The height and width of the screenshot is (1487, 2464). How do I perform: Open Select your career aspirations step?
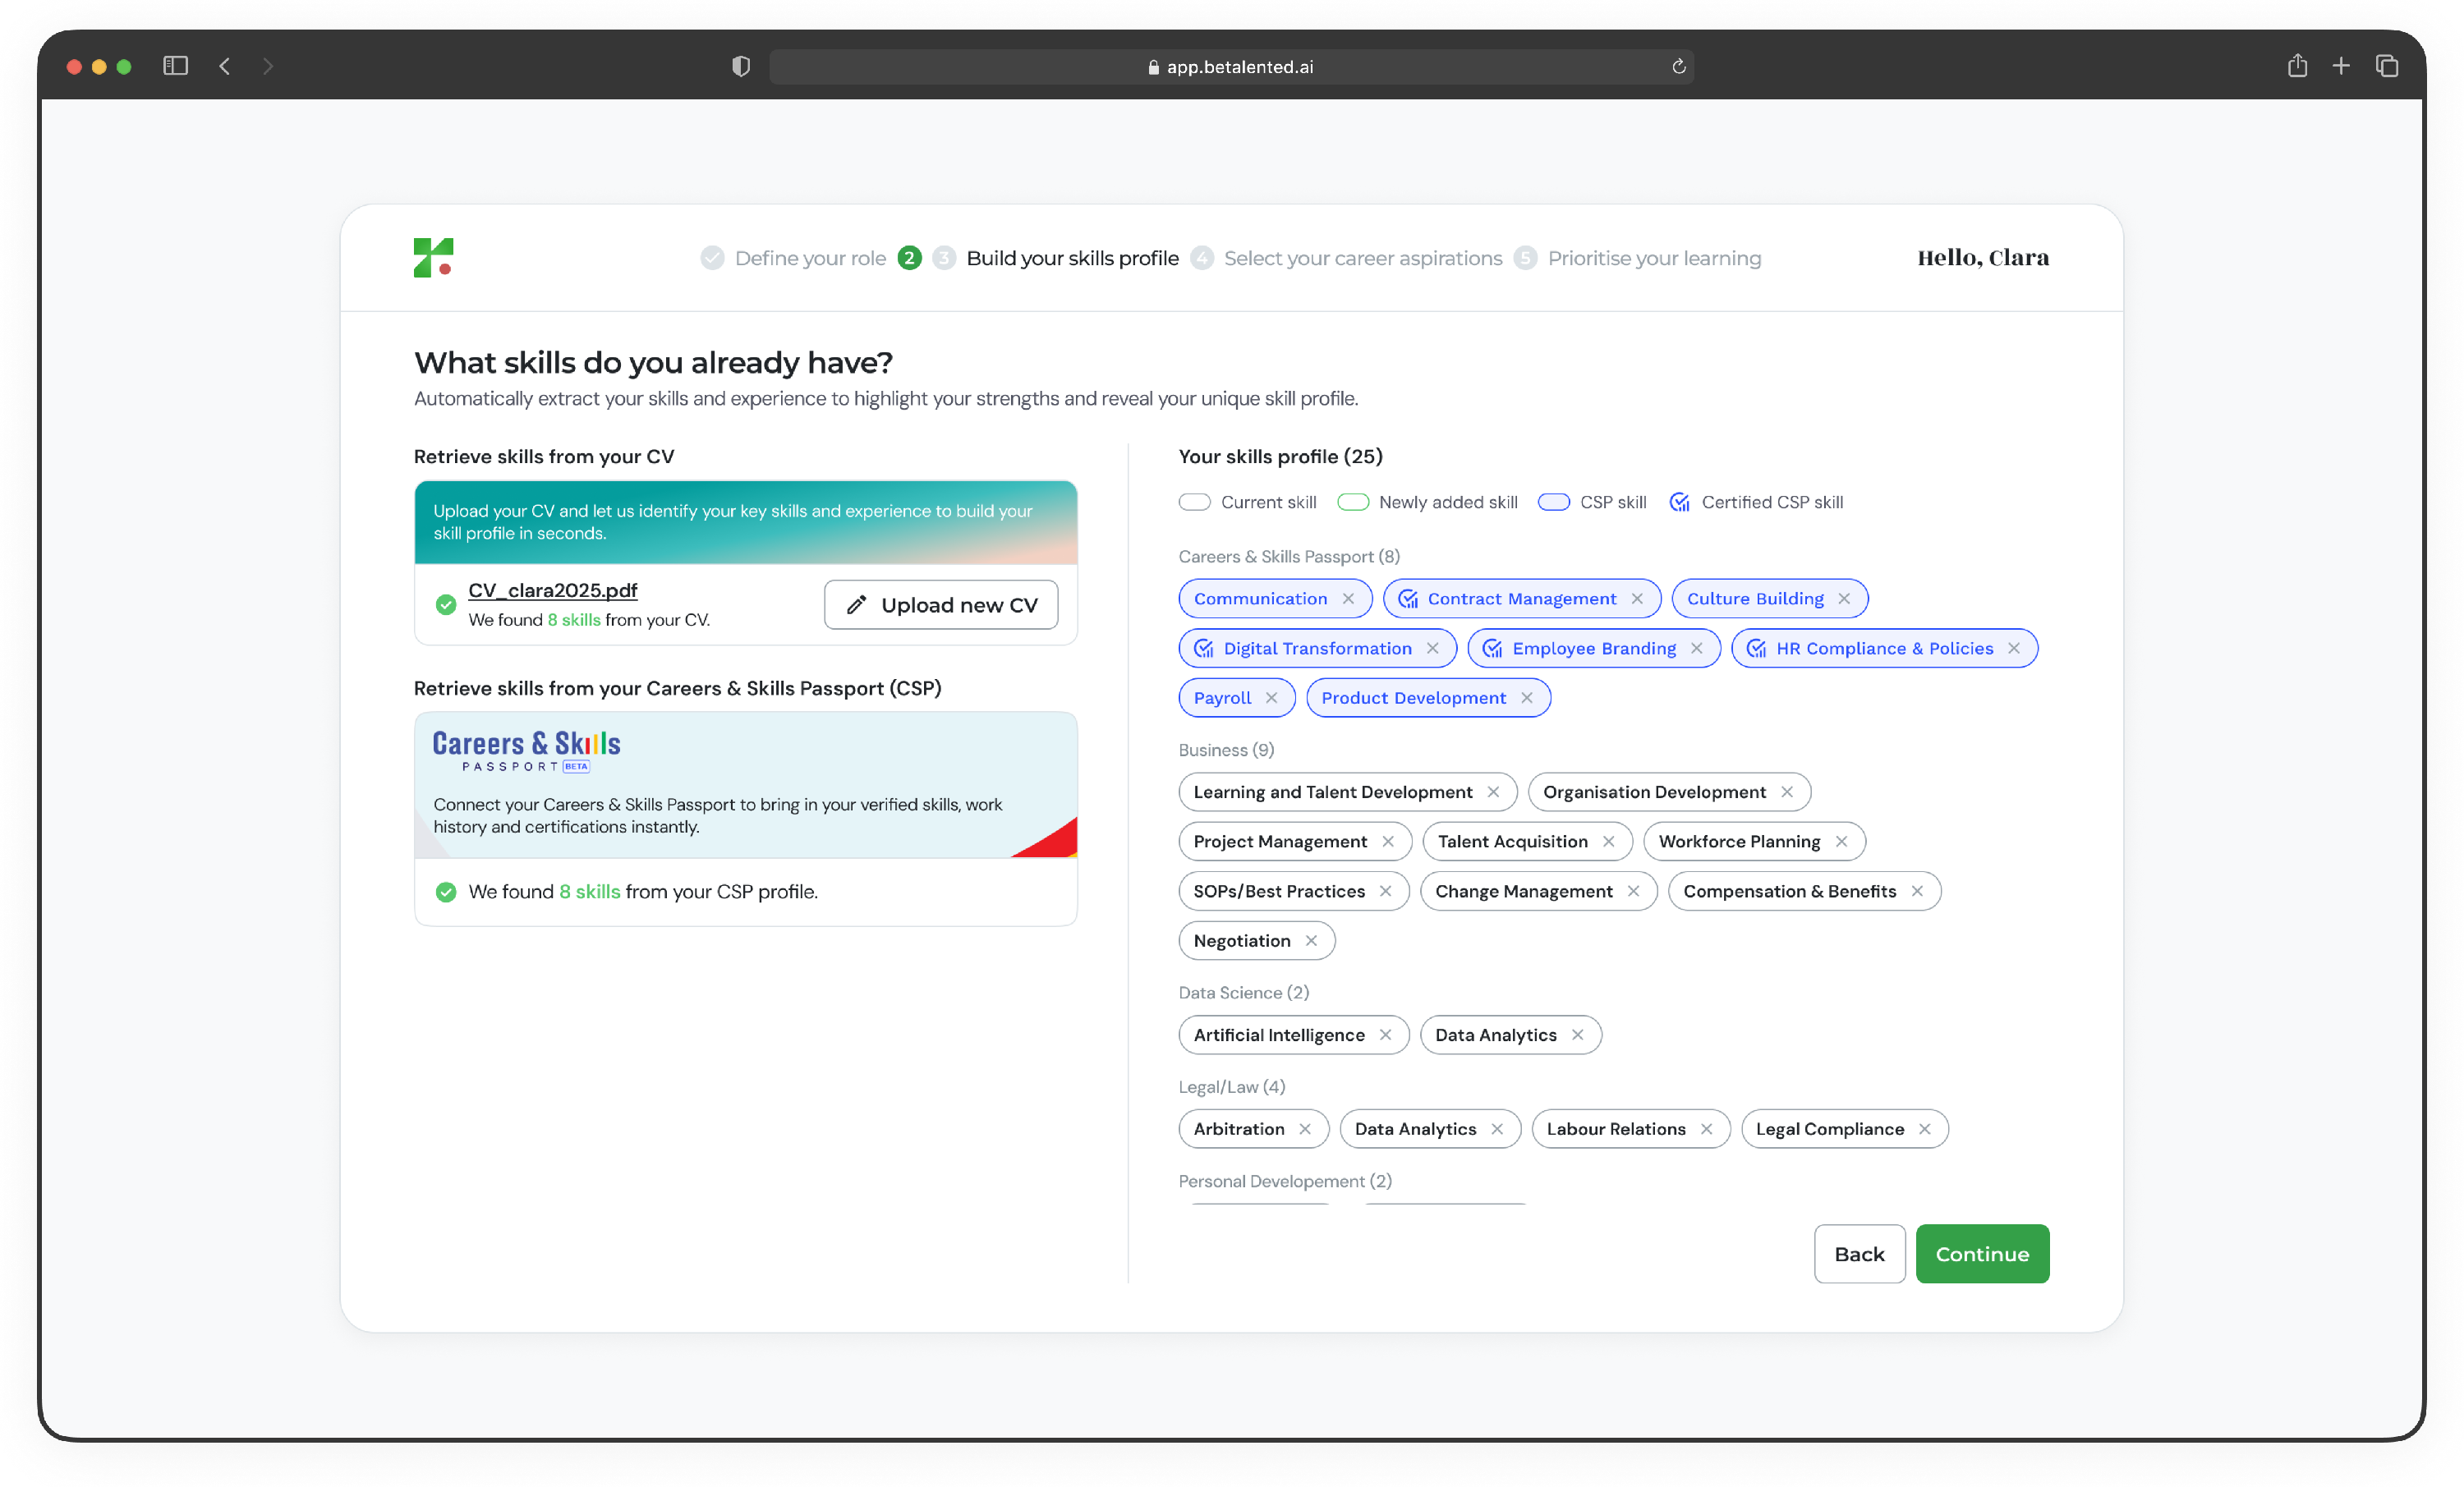(x=1362, y=258)
